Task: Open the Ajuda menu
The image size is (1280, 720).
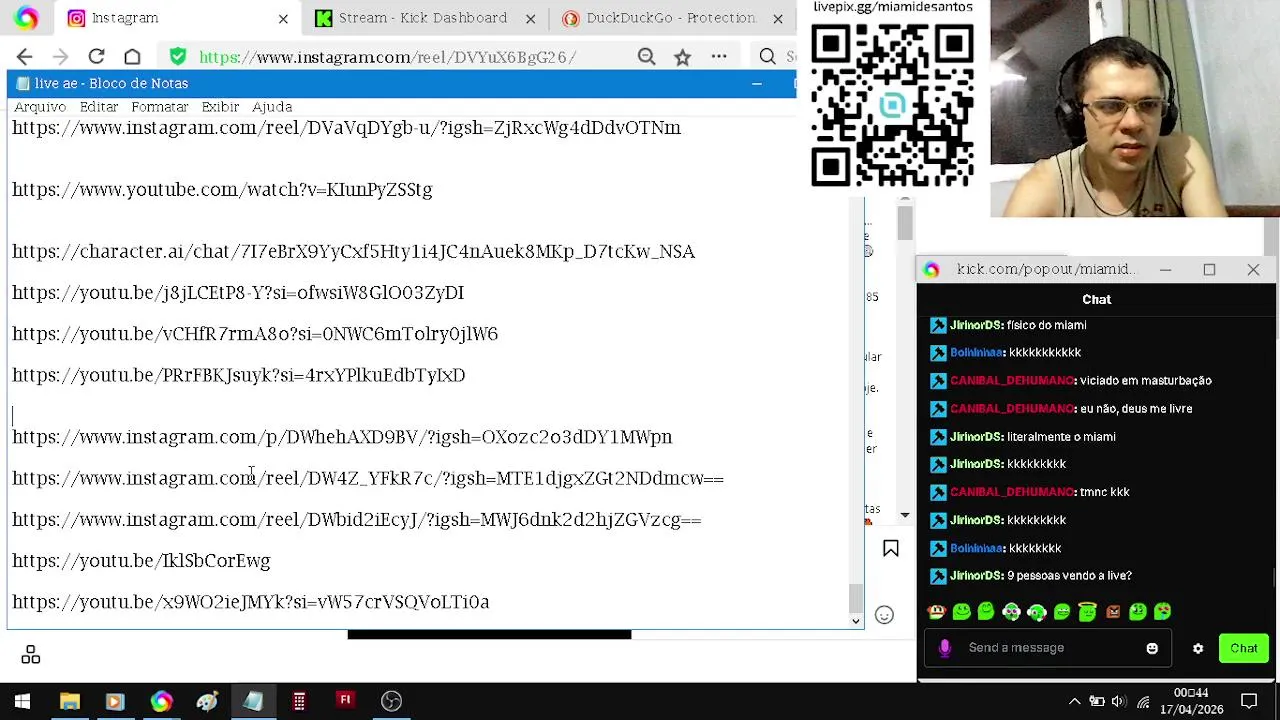Action: tap(272, 107)
